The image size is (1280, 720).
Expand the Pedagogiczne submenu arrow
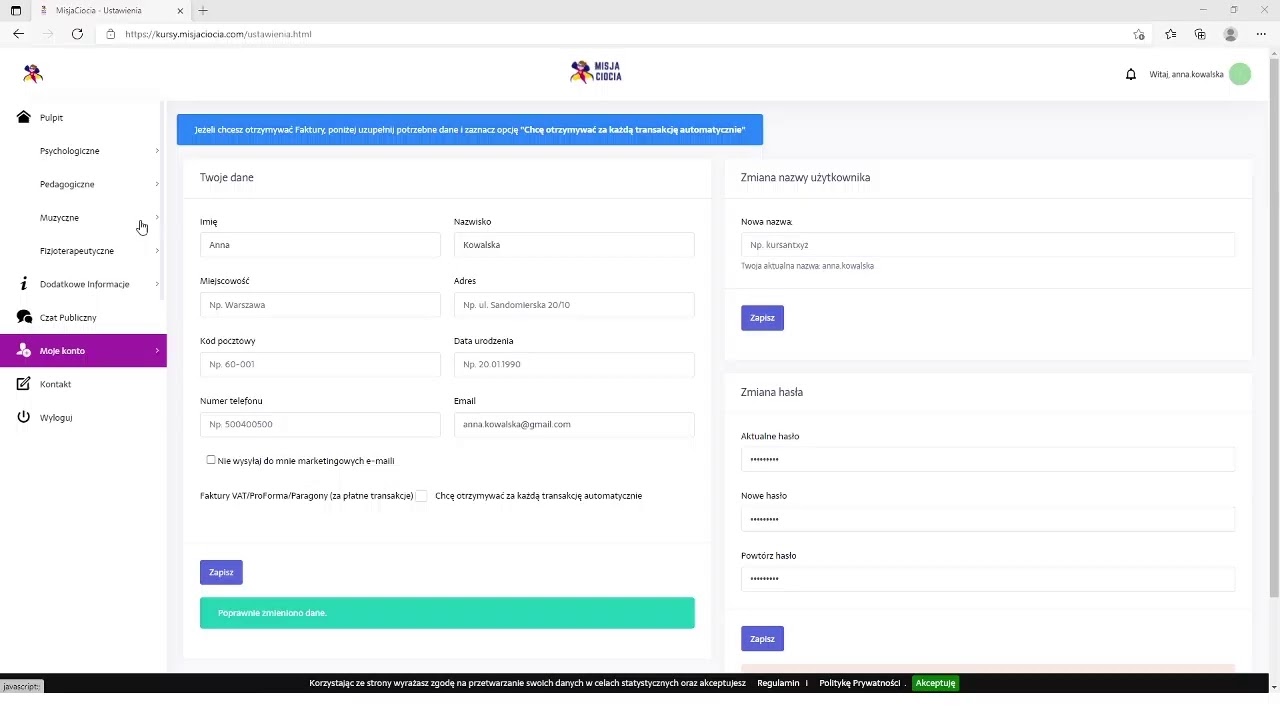click(x=157, y=184)
